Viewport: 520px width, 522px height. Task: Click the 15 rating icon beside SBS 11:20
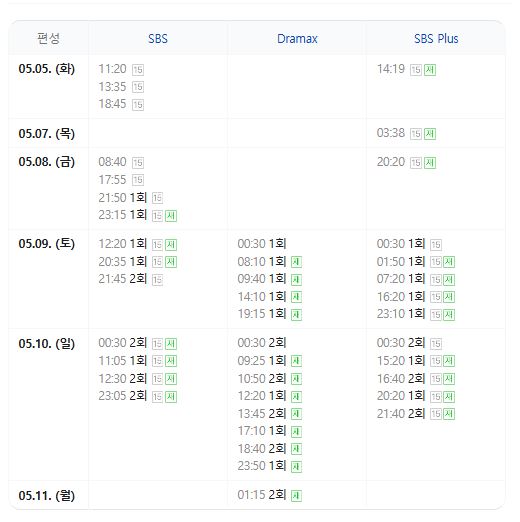click(x=138, y=70)
